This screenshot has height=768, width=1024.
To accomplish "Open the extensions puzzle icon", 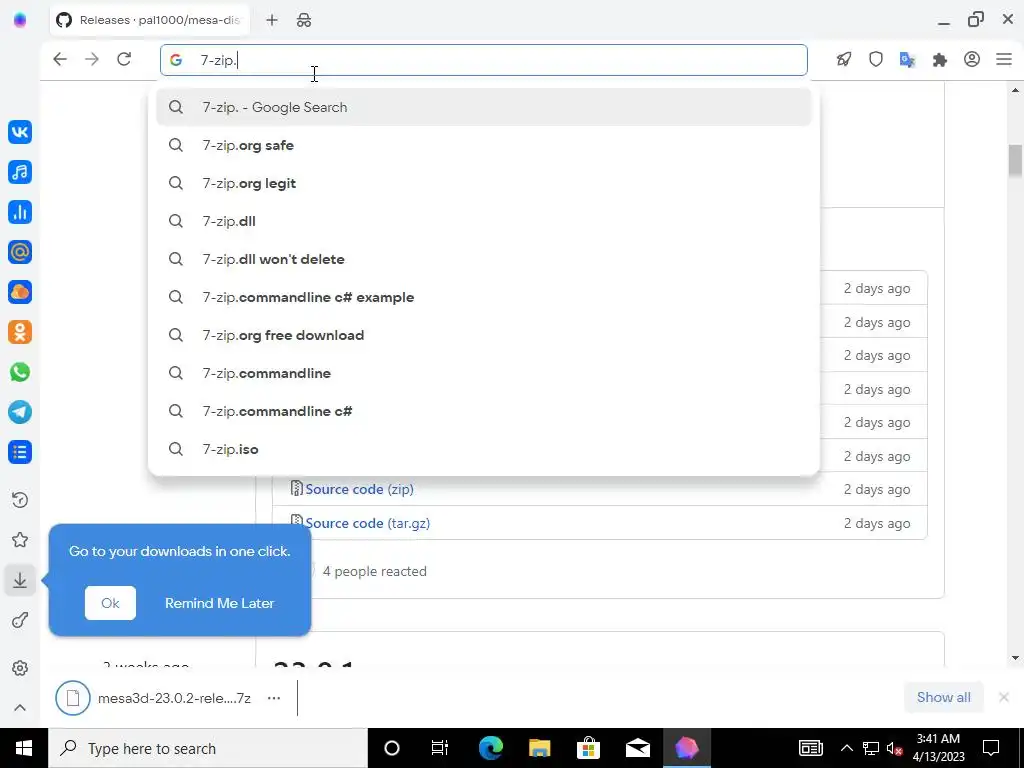I will pyautogui.click(x=940, y=59).
